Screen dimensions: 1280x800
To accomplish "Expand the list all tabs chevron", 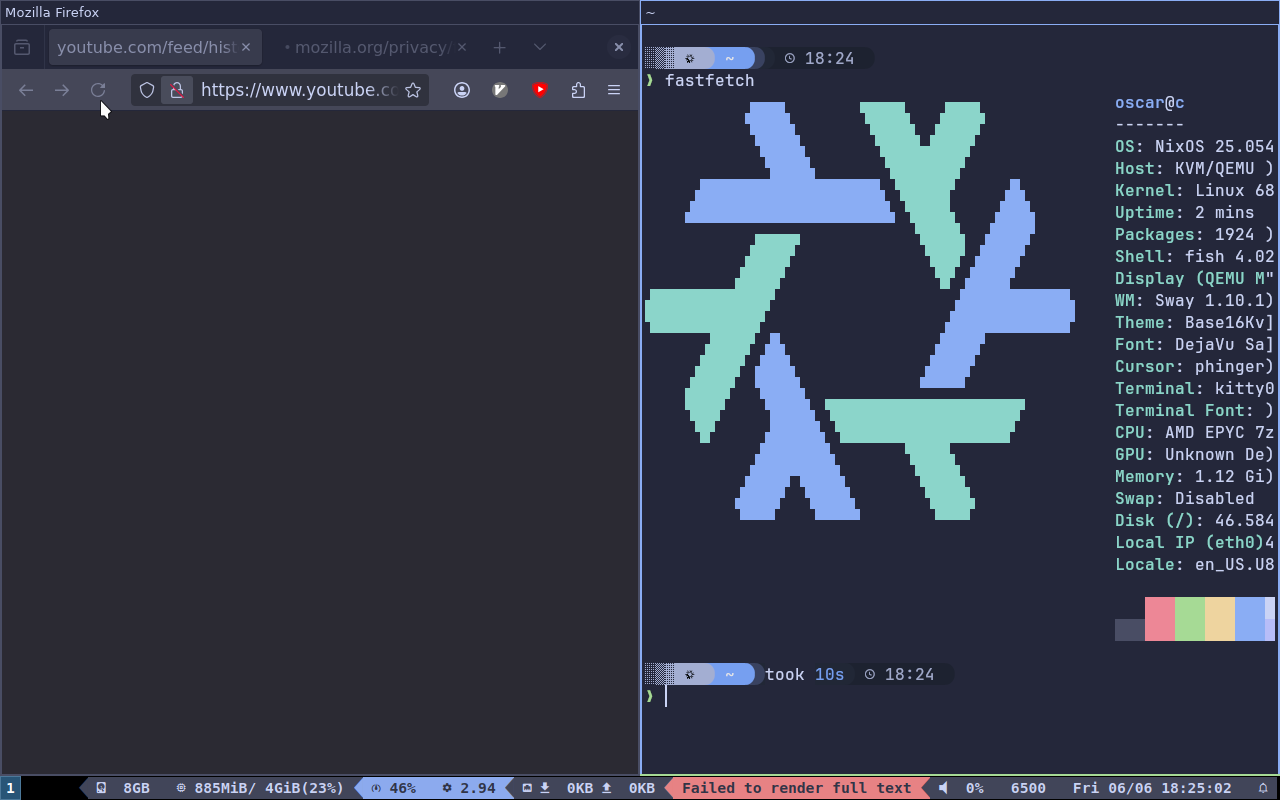I will 540,47.
